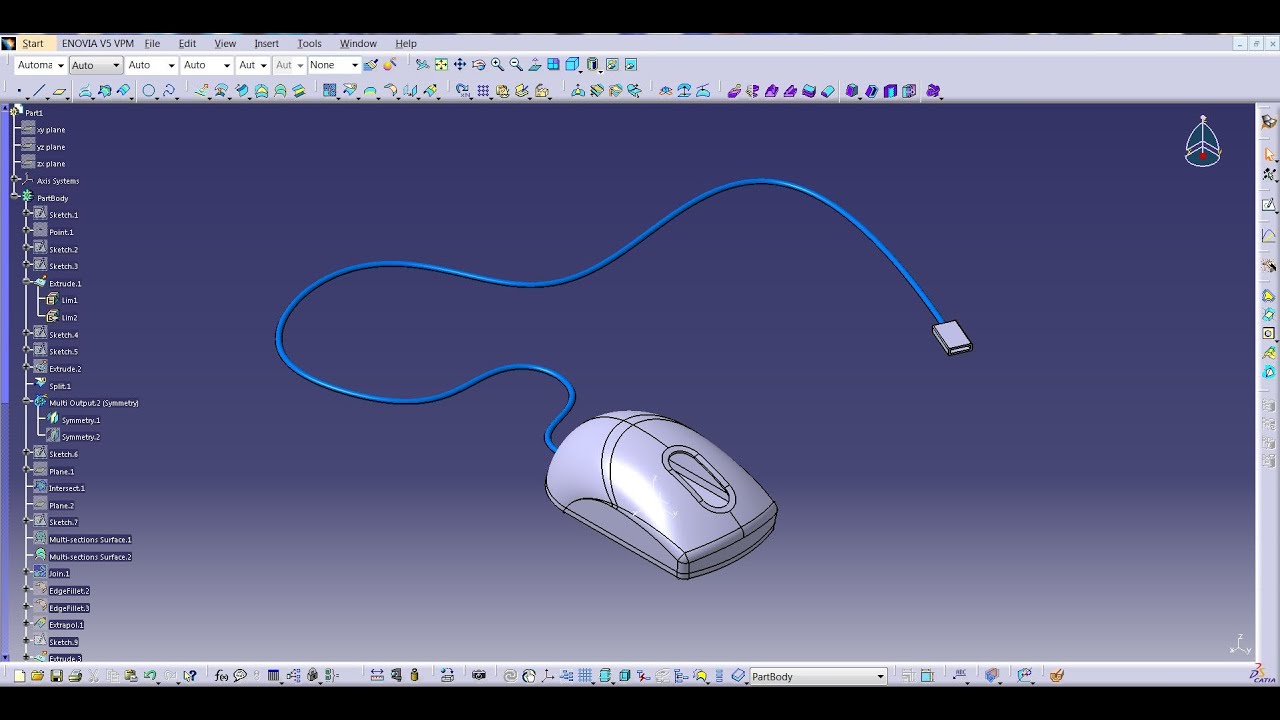
Task: Select Point.1 in the tree
Action: pos(61,232)
